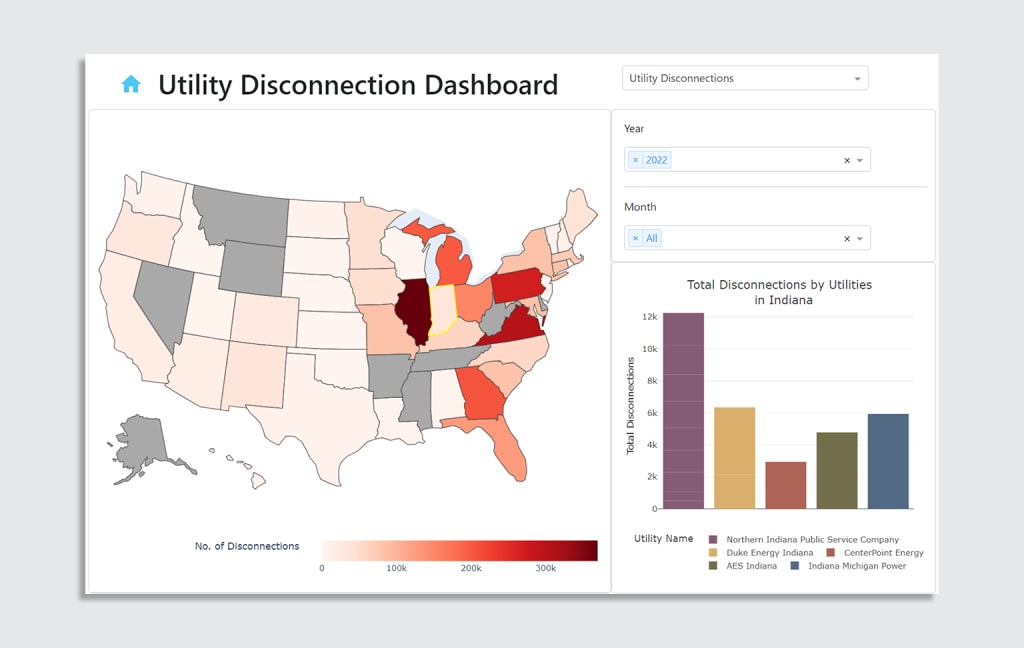The height and width of the screenshot is (648, 1024).
Task: Remove the 'All' month chip via its ×
Action: tap(635, 238)
